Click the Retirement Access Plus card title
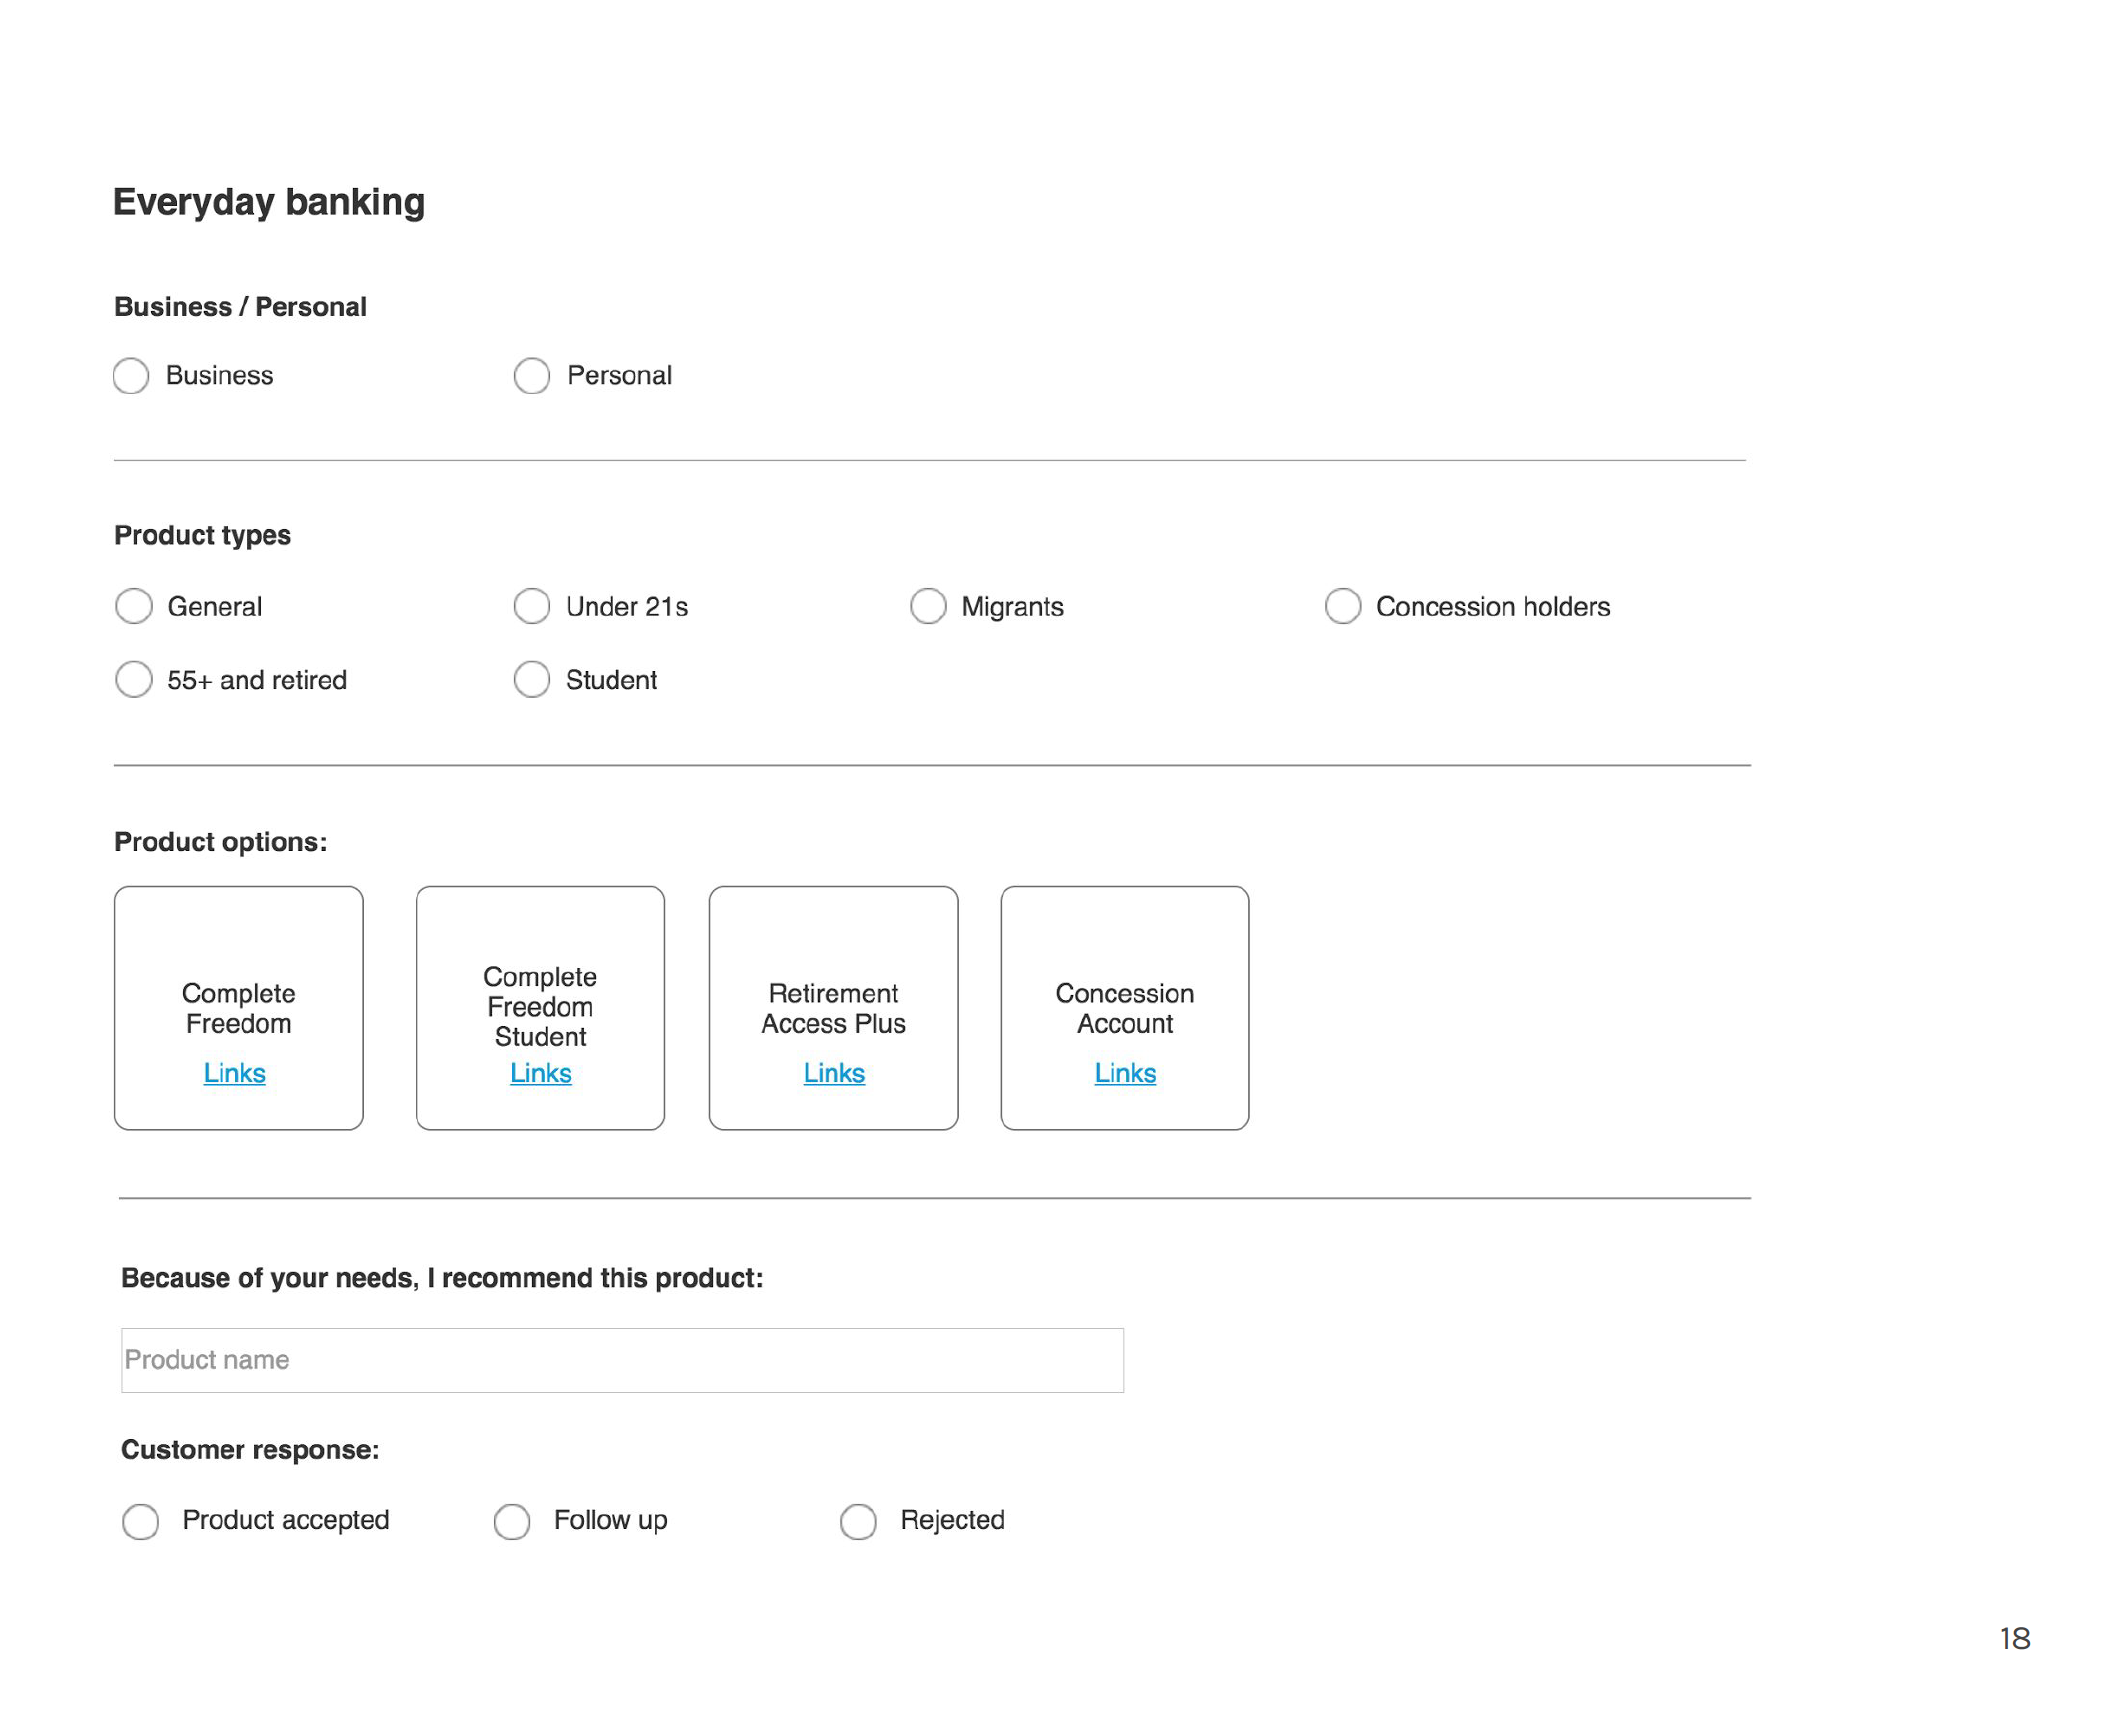 coord(833,1008)
